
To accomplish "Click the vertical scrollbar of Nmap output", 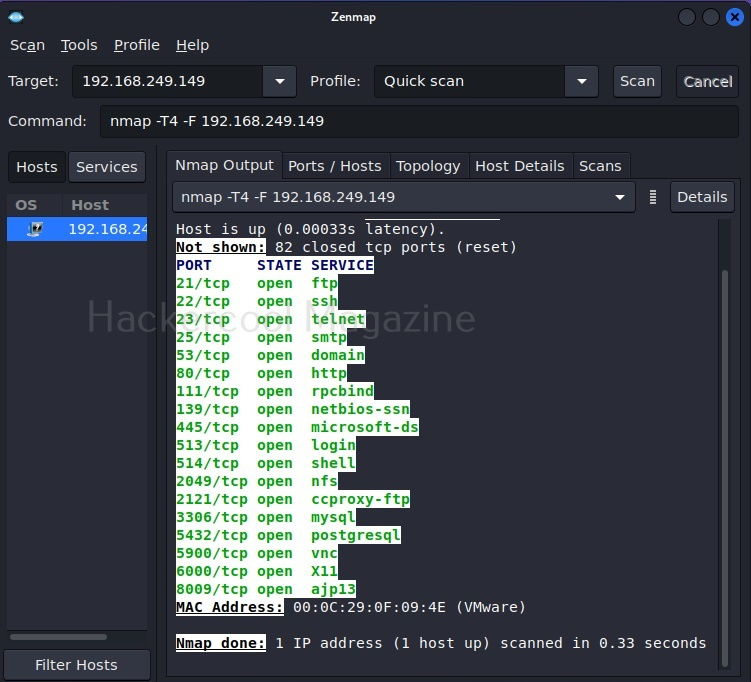I will pyautogui.click(x=725, y=468).
